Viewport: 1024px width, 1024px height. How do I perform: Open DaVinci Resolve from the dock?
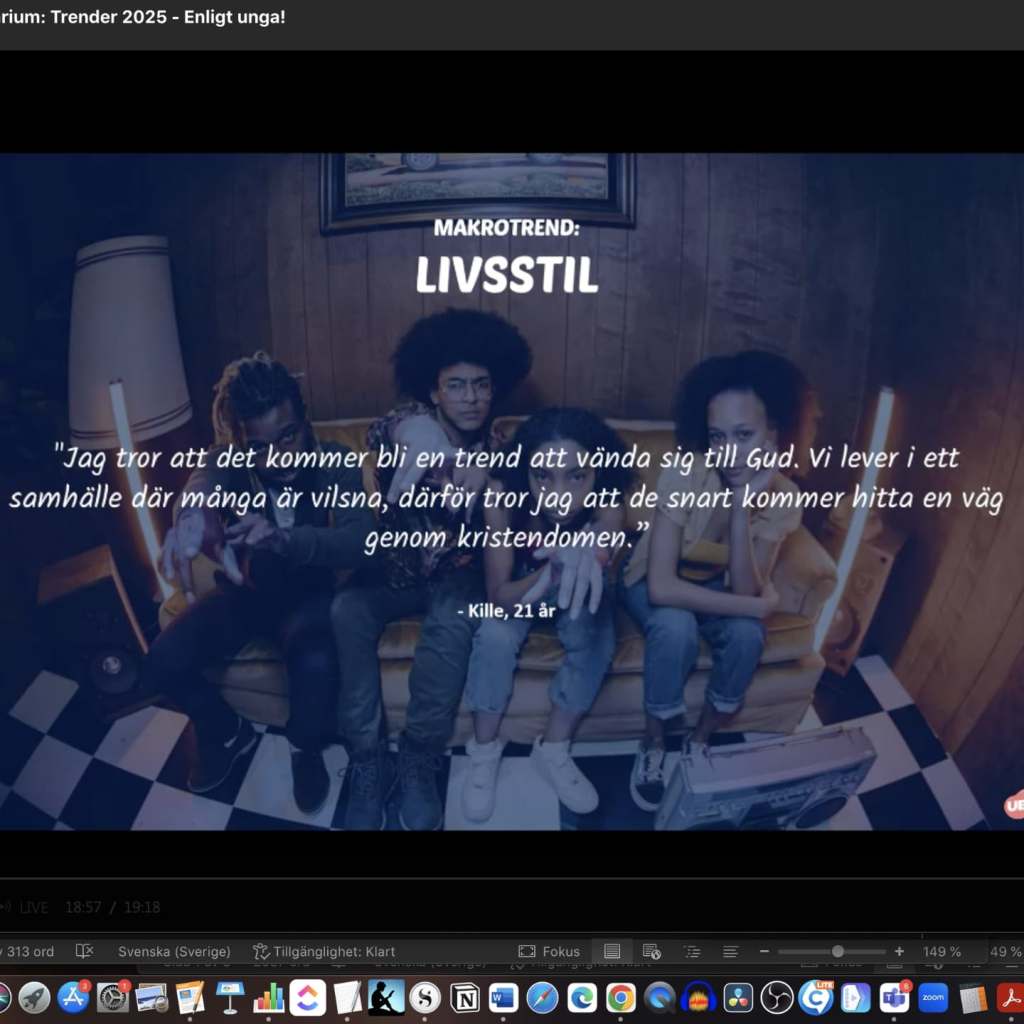click(738, 997)
